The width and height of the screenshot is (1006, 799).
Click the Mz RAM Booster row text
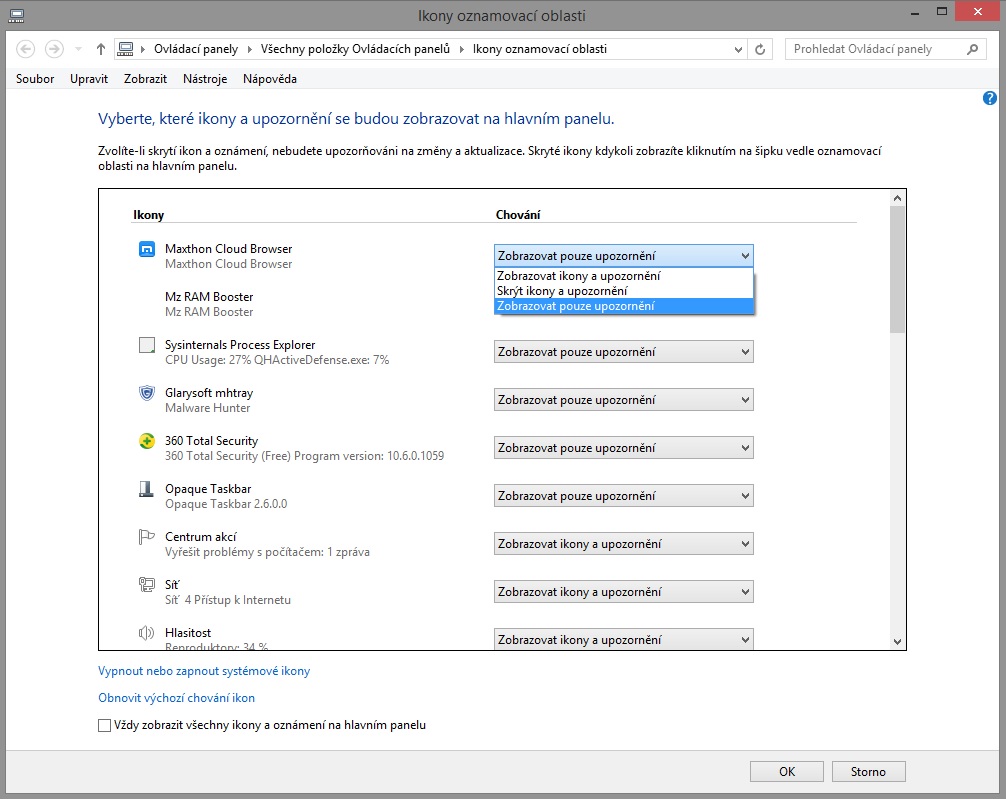[209, 304]
